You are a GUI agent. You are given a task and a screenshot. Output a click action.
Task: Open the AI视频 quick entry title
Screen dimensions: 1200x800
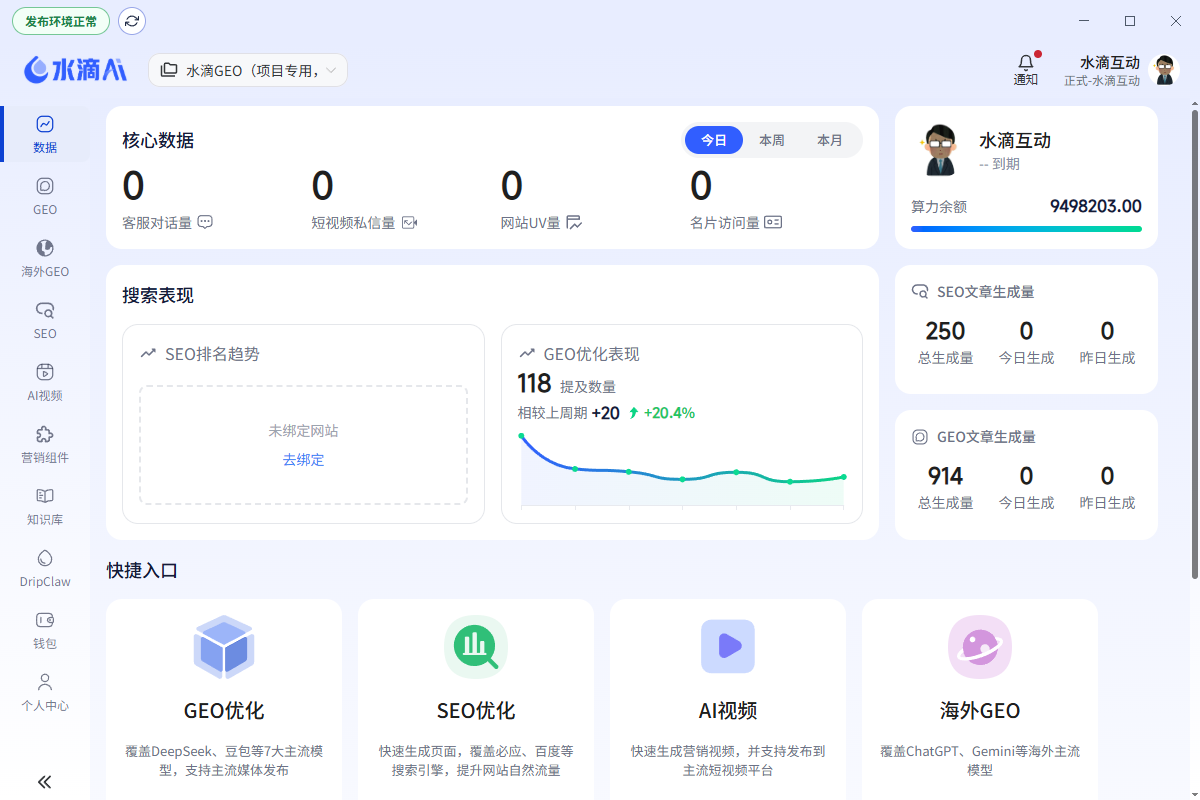[728, 711]
